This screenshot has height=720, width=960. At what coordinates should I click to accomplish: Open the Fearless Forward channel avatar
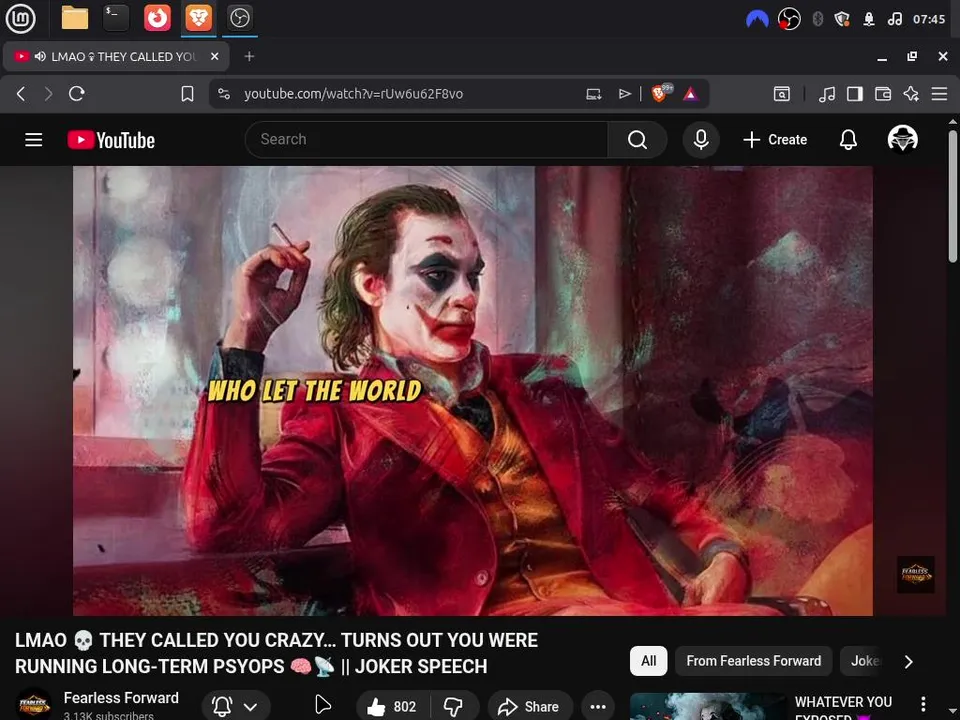34,705
